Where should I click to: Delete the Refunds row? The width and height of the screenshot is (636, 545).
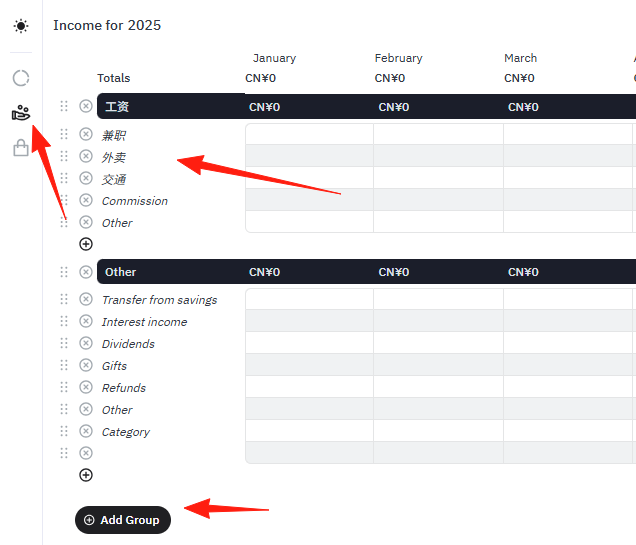click(x=86, y=387)
